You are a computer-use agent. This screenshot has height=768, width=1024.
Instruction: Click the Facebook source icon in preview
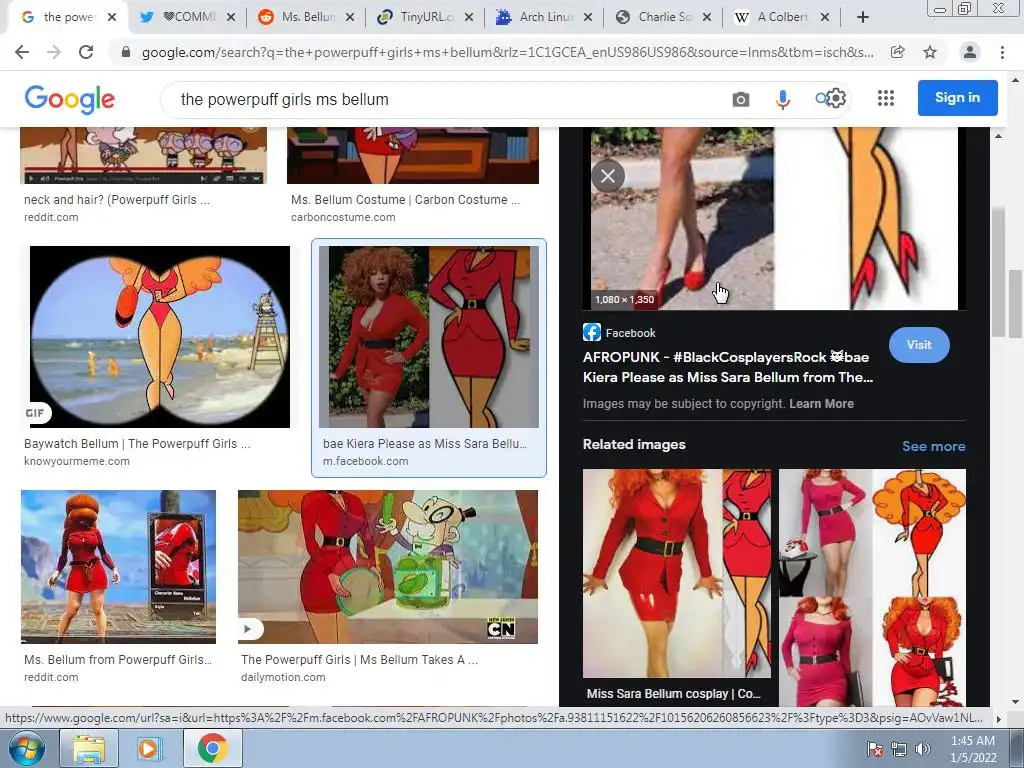592,332
